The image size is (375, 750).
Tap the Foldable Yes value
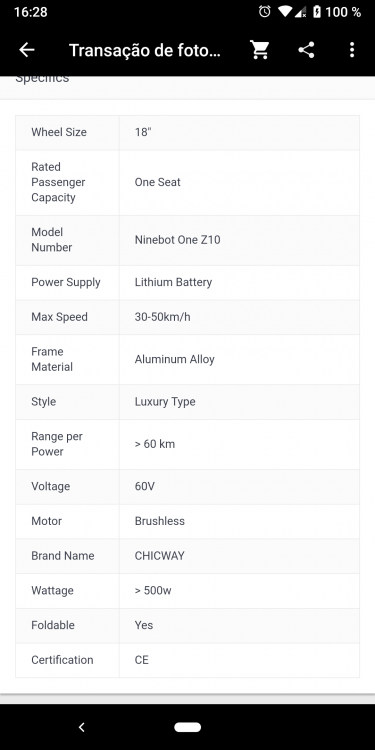[143, 625]
